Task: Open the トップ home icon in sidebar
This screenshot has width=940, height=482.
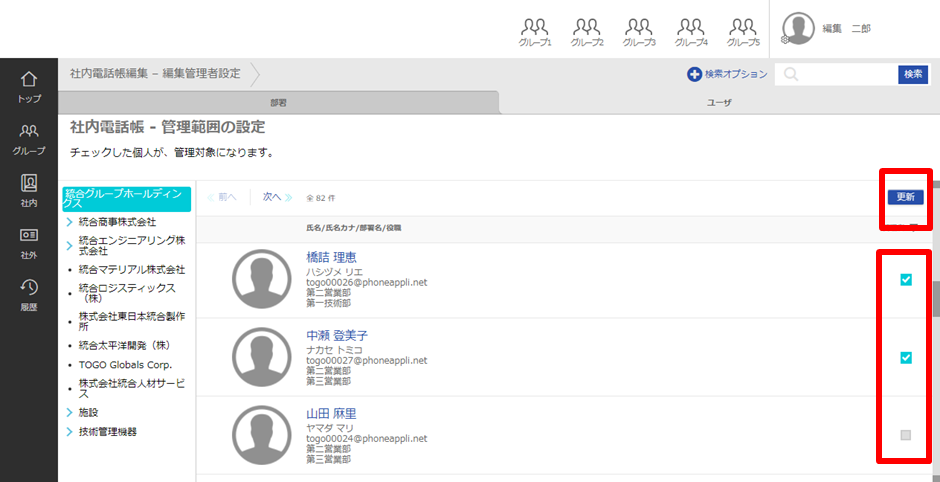Action: pyautogui.click(x=29, y=86)
